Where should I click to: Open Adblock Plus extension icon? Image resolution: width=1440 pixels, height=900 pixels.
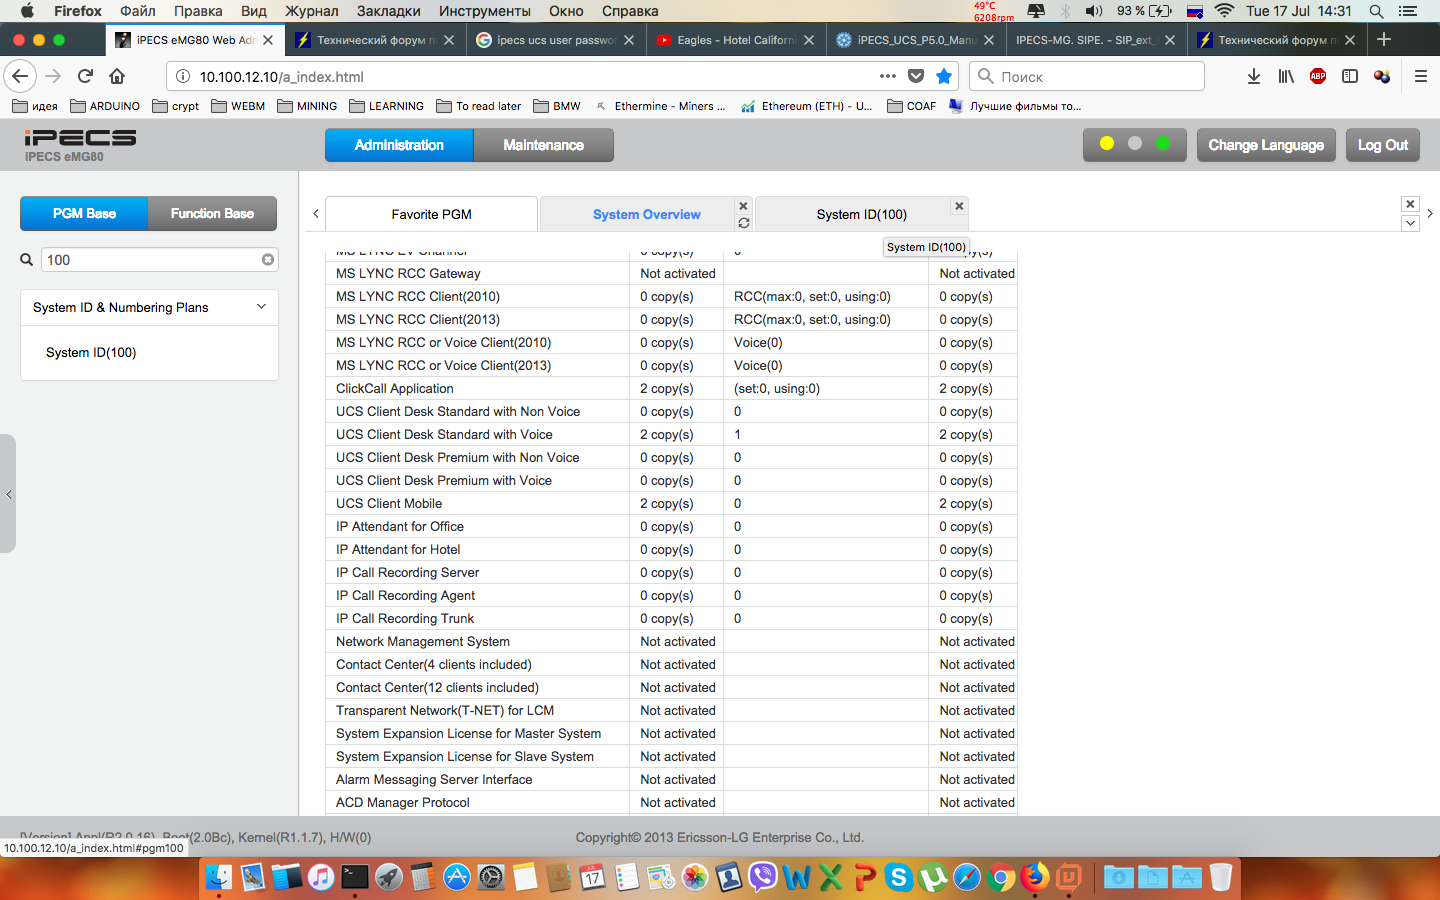(1318, 76)
